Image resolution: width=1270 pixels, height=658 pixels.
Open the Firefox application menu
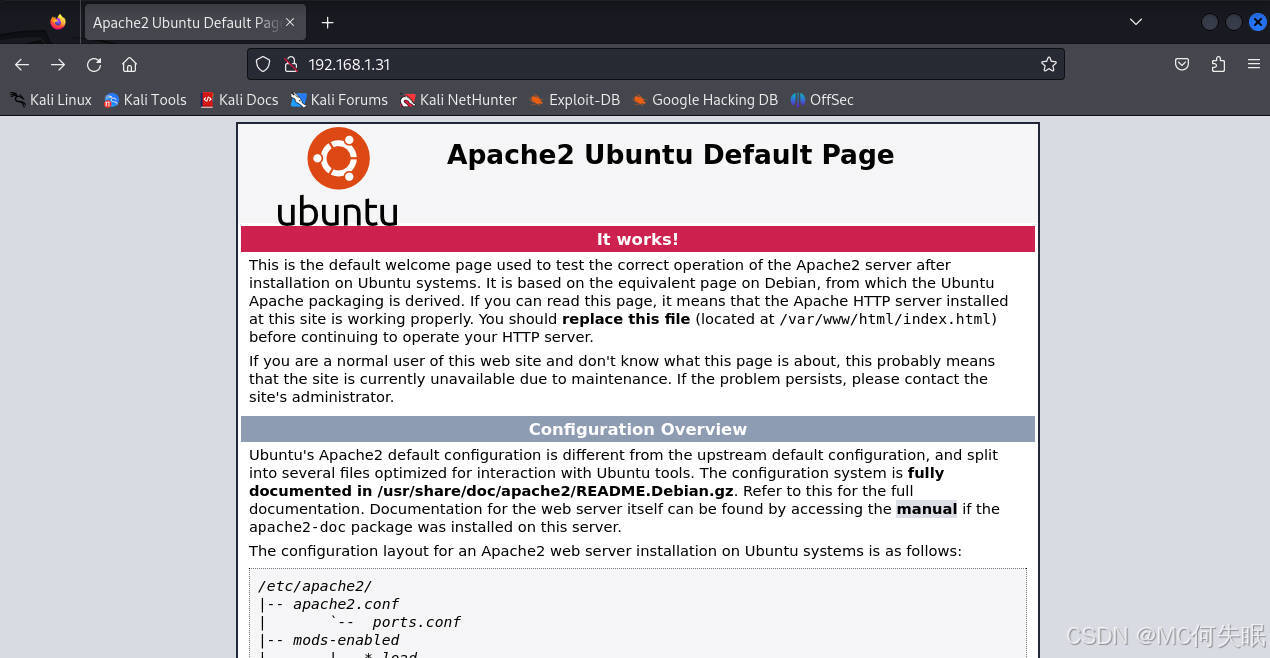(x=1253, y=64)
